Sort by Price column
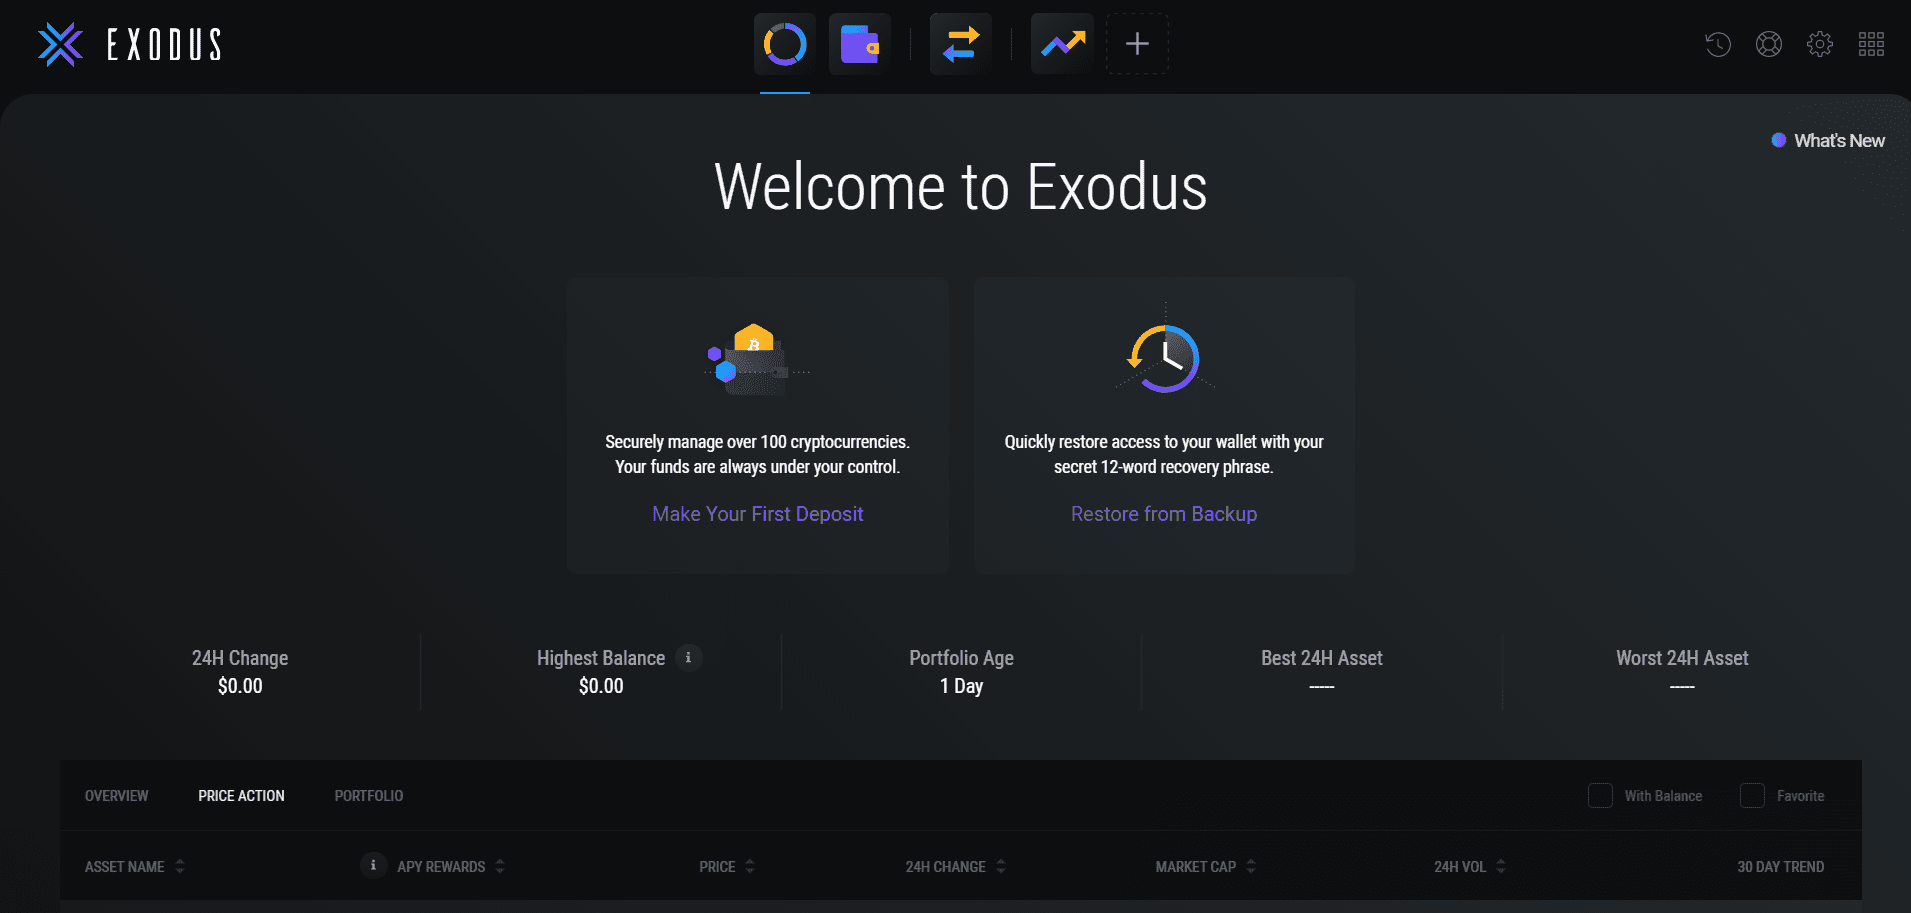Viewport: 1911px width, 913px height. (x=727, y=867)
